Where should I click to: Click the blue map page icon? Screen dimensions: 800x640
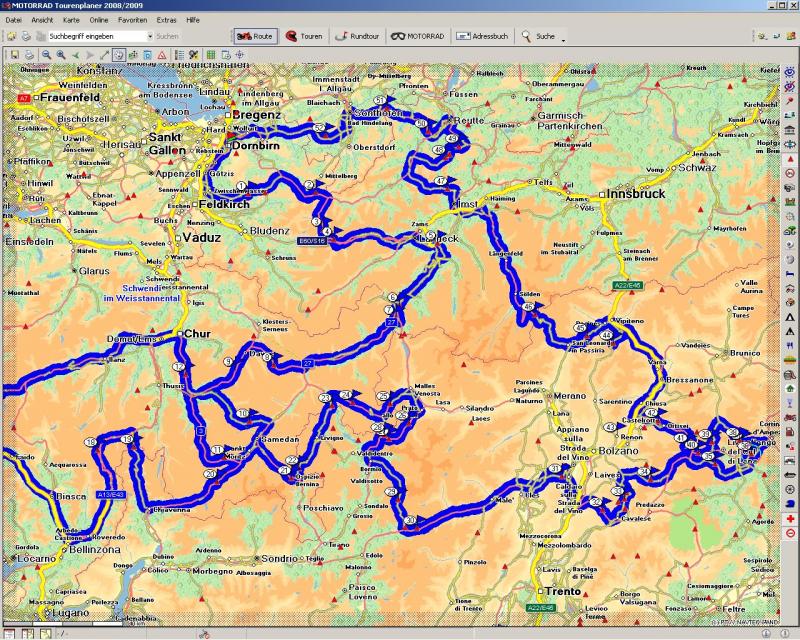point(147,55)
